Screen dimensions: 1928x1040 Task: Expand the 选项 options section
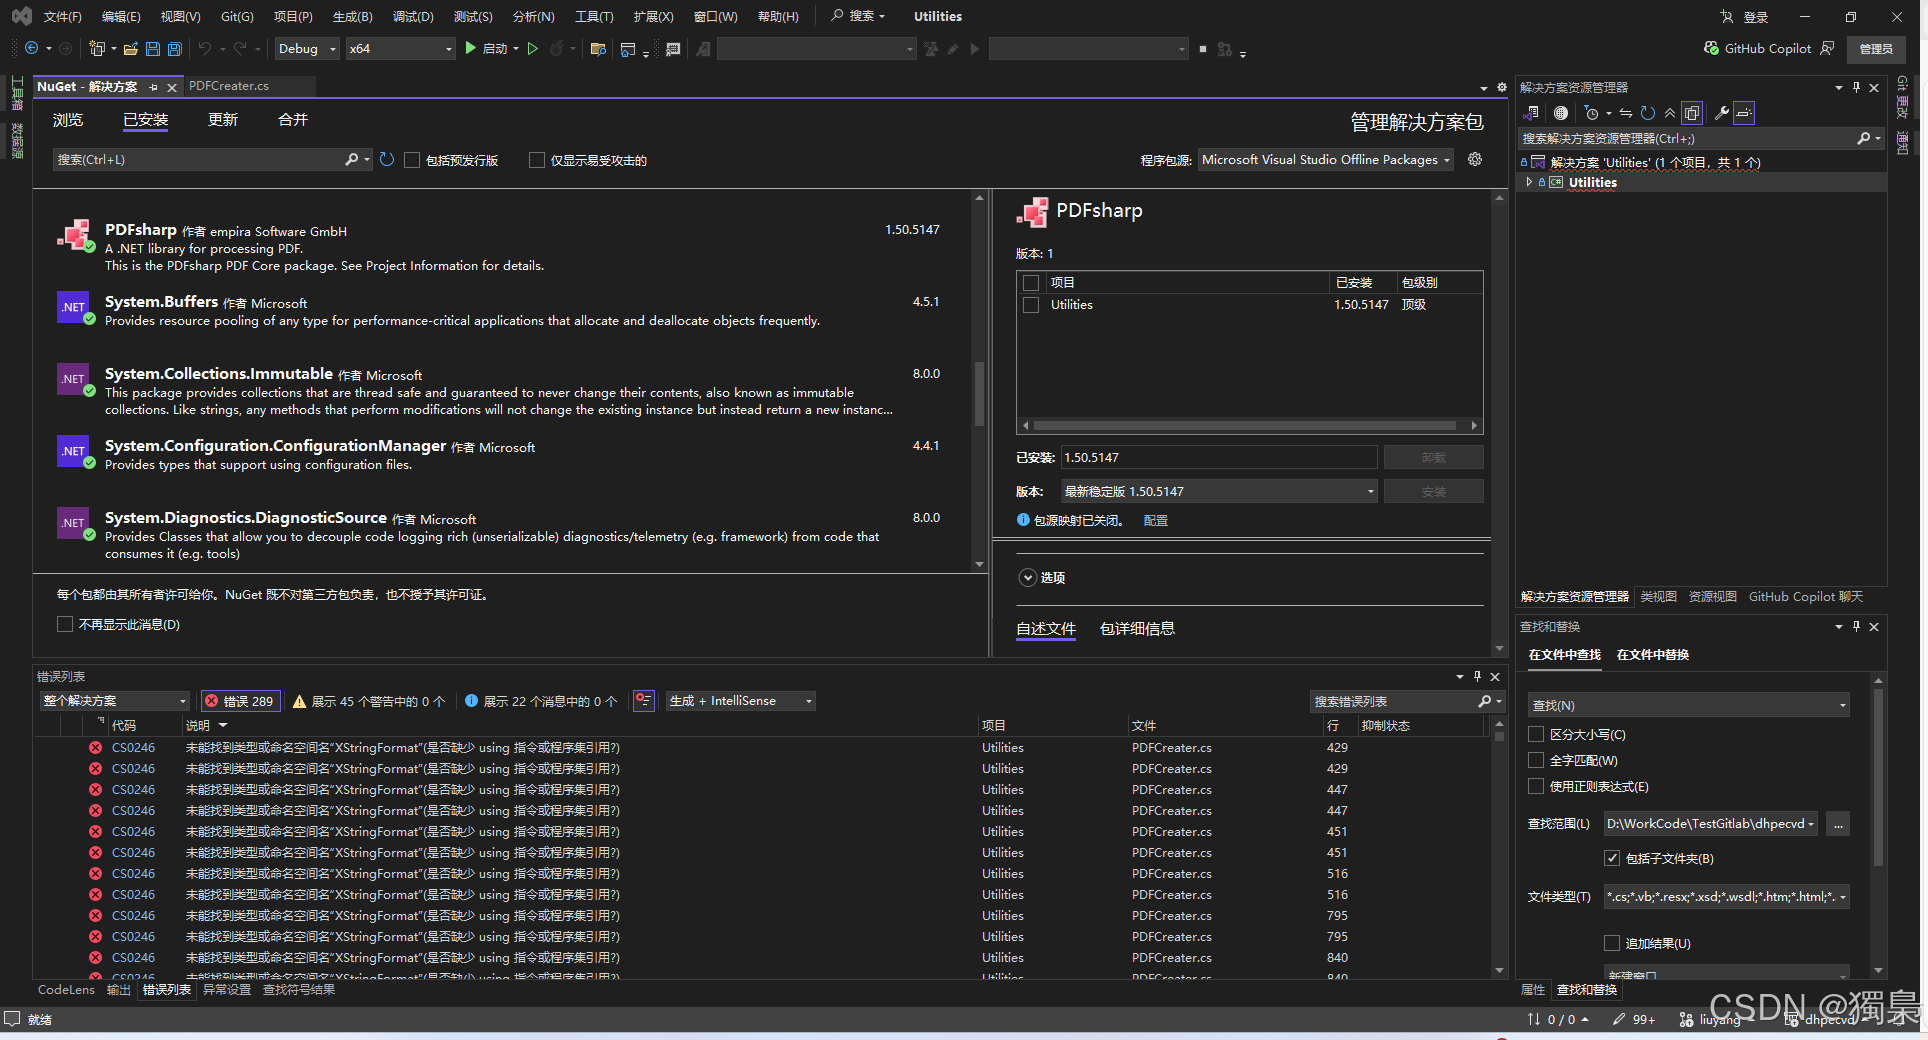(1028, 578)
